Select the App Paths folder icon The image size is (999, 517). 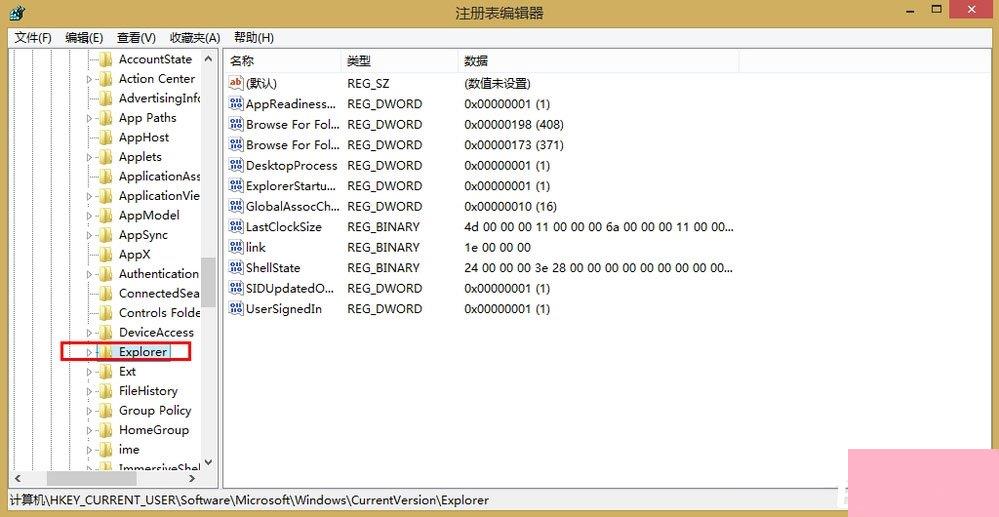[106, 118]
